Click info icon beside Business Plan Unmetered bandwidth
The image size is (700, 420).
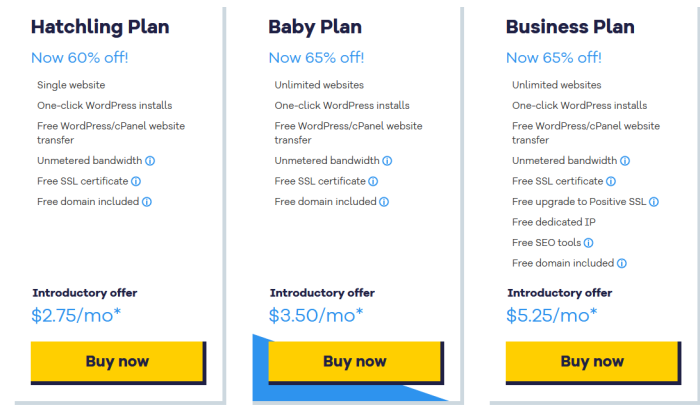point(625,161)
